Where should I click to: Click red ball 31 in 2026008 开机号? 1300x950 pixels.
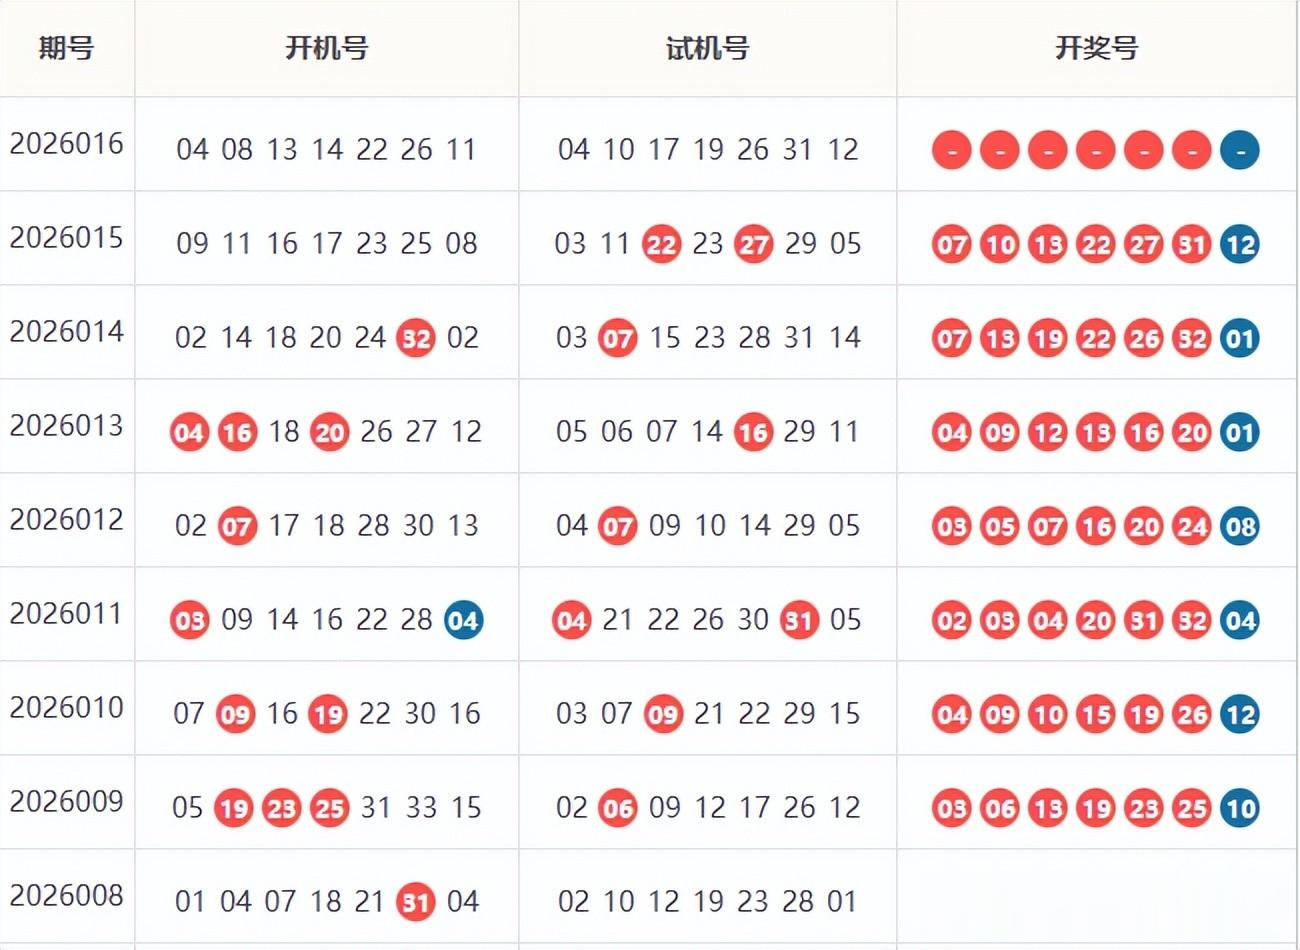416,902
